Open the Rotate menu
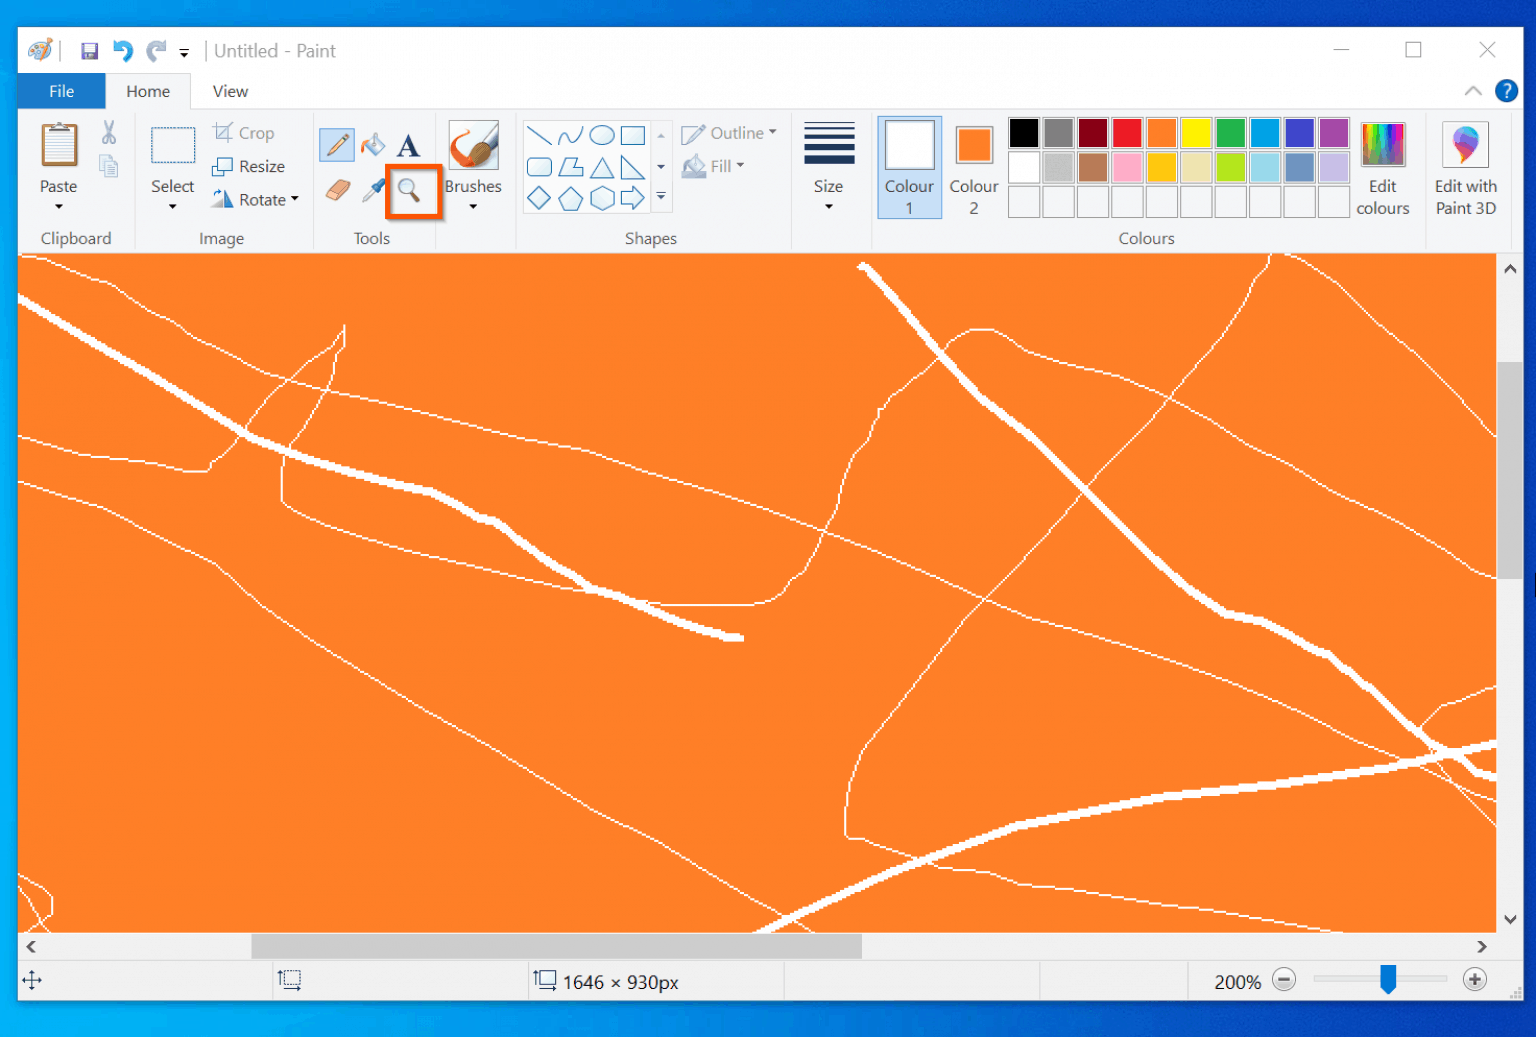The image size is (1536, 1037). point(256,199)
